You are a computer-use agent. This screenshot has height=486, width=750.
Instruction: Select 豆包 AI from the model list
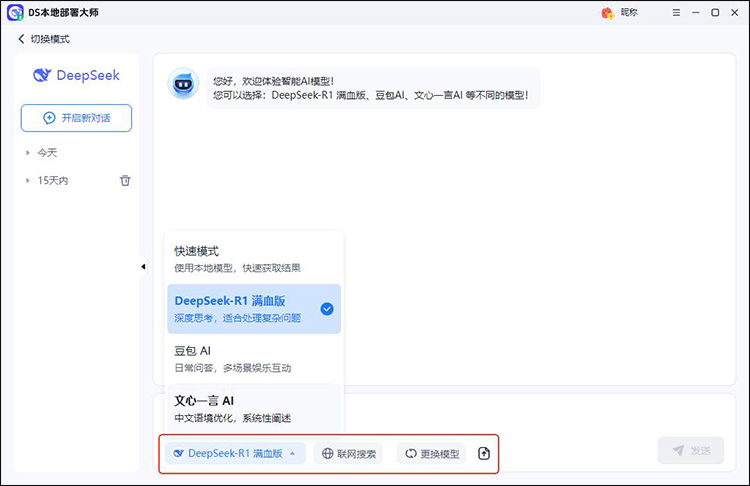point(254,359)
